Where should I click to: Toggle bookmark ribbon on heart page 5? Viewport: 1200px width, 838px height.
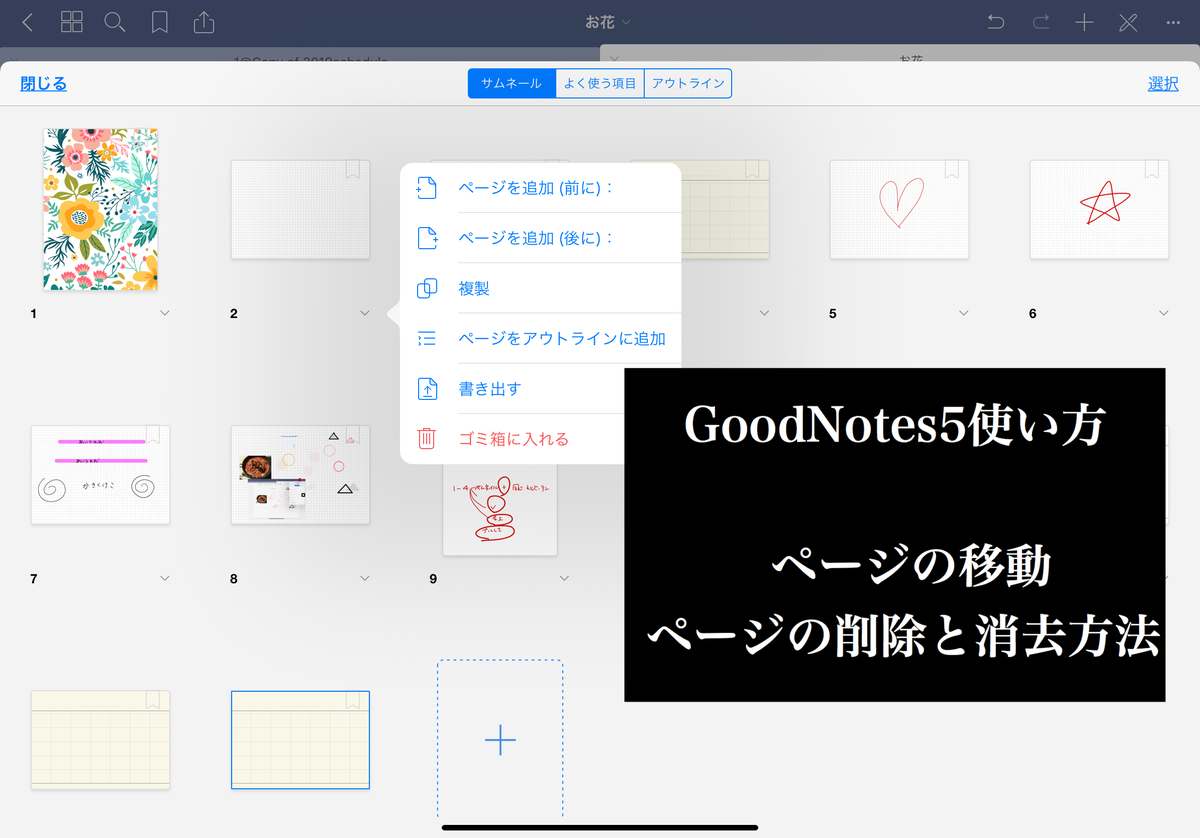pos(951,170)
